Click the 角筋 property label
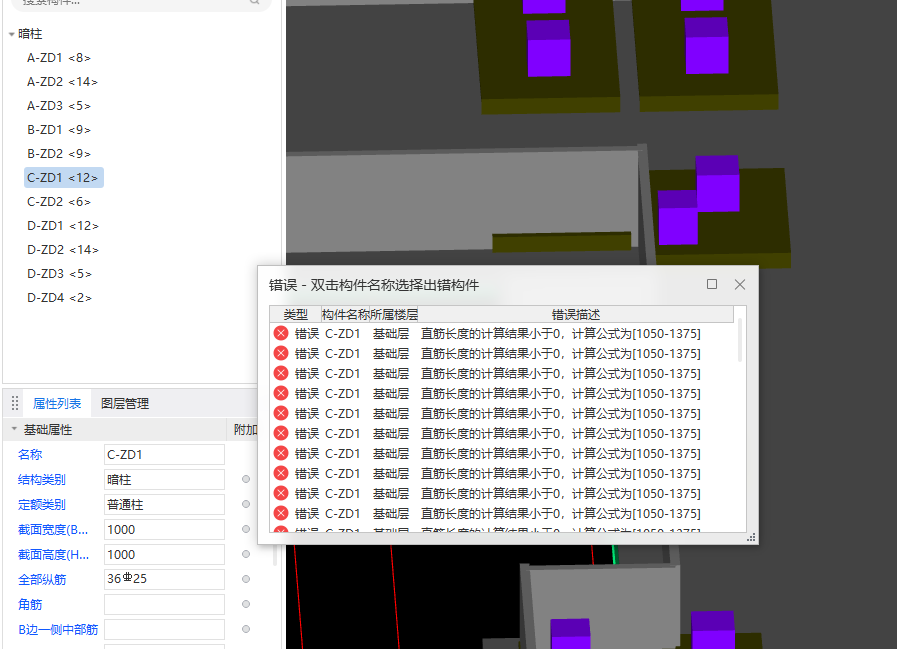 coord(30,605)
